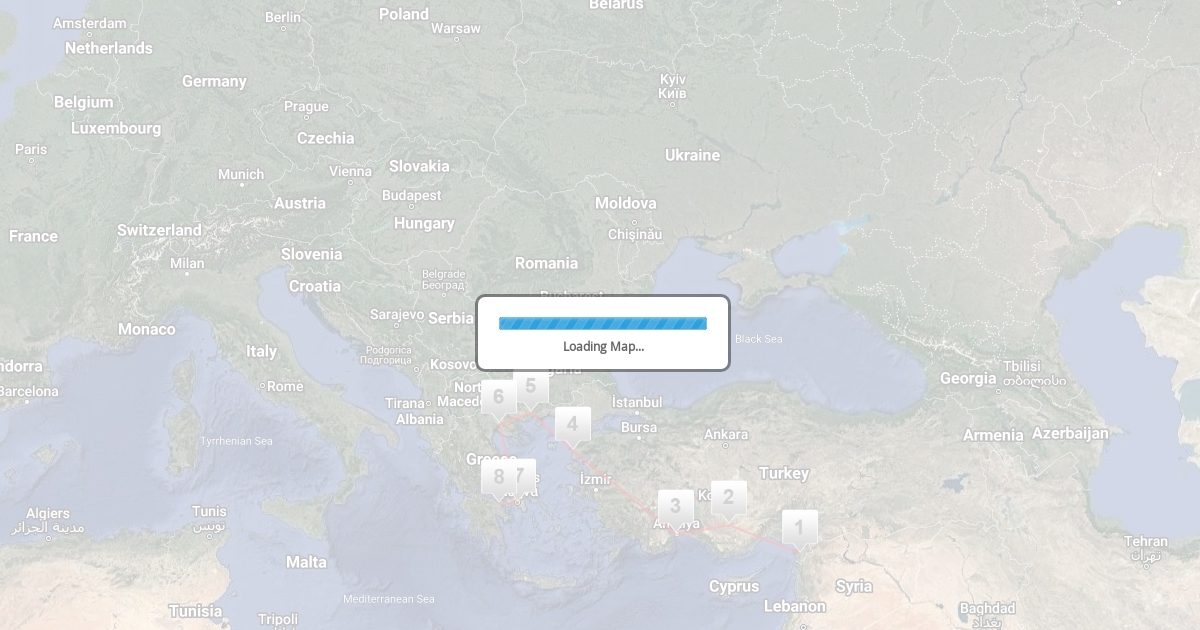The image size is (1200, 630).
Task: Click the blue striped loading progress bar
Action: click(603, 323)
